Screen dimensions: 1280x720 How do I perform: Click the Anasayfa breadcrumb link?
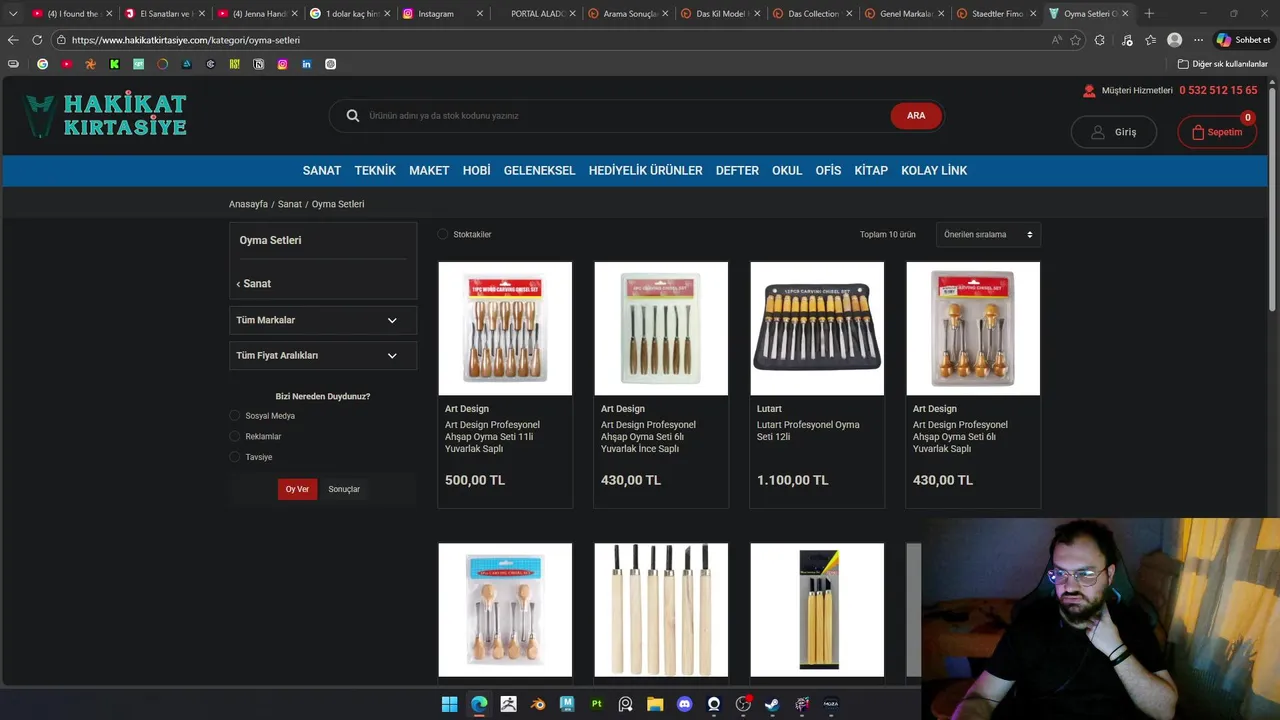[248, 204]
